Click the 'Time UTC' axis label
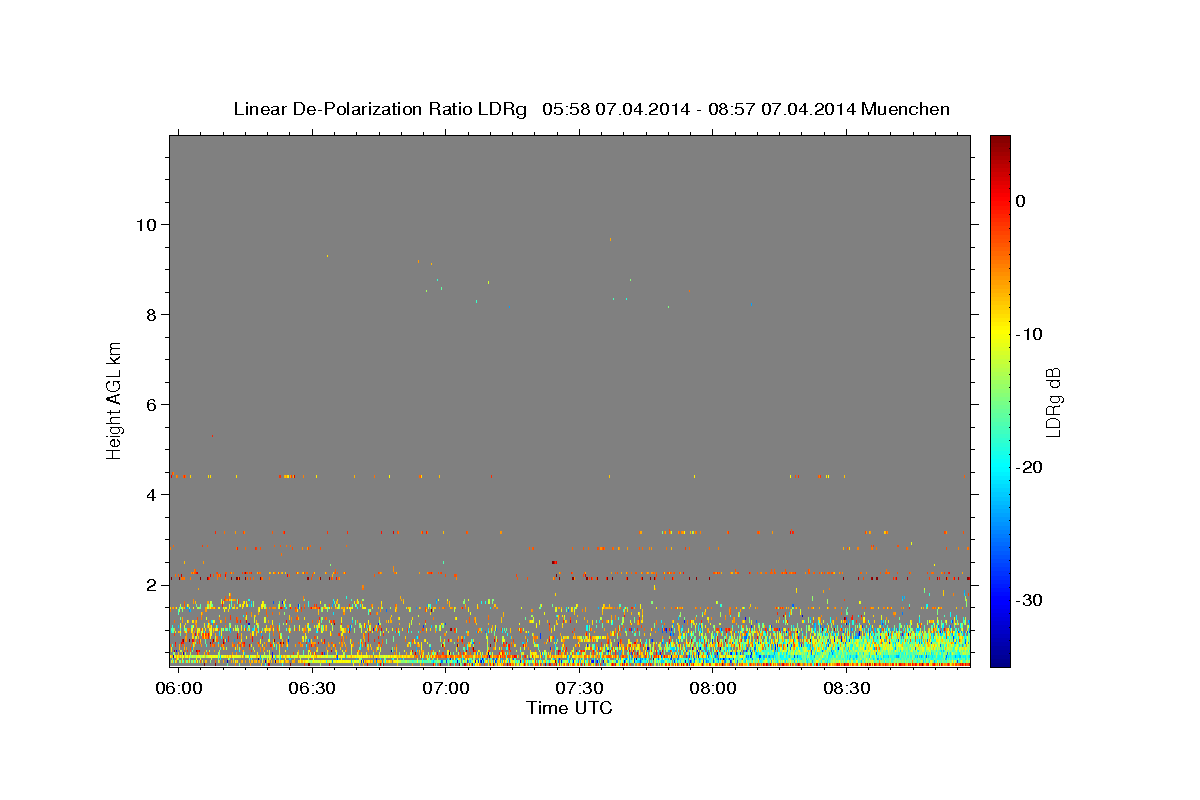The height and width of the screenshot is (800, 1200). pos(569,708)
